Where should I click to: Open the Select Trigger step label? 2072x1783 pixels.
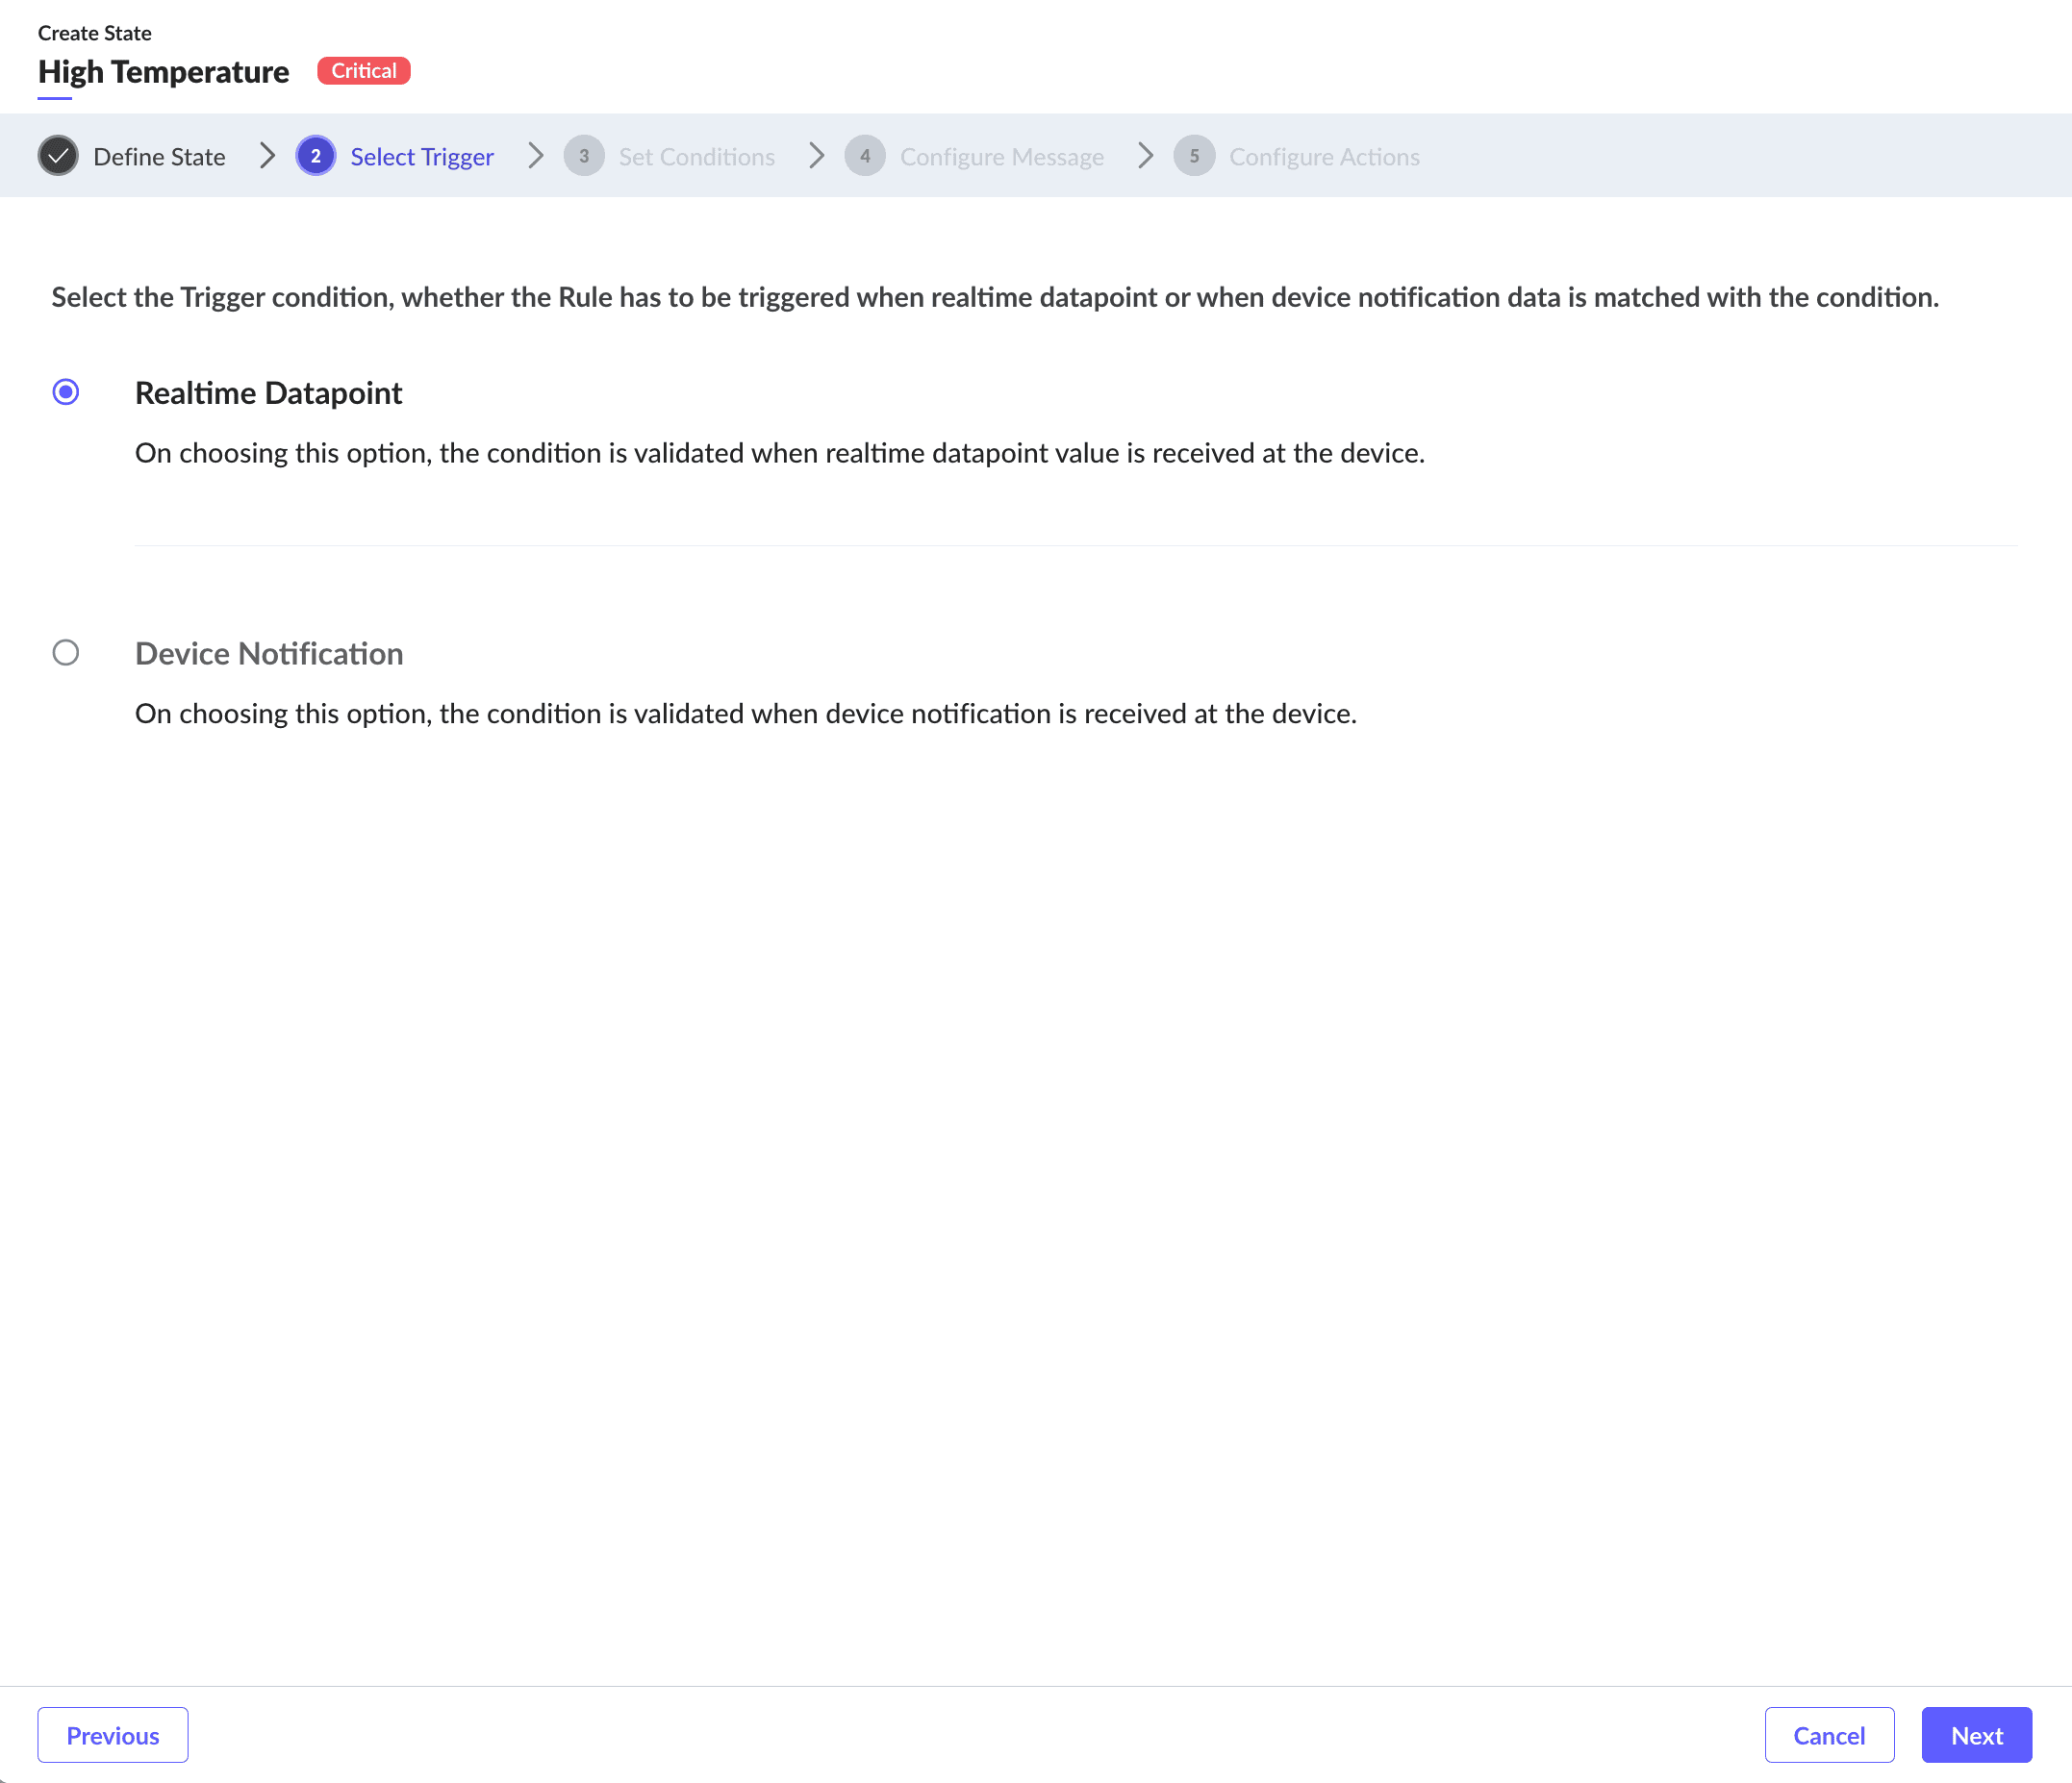tap(422, 157)
